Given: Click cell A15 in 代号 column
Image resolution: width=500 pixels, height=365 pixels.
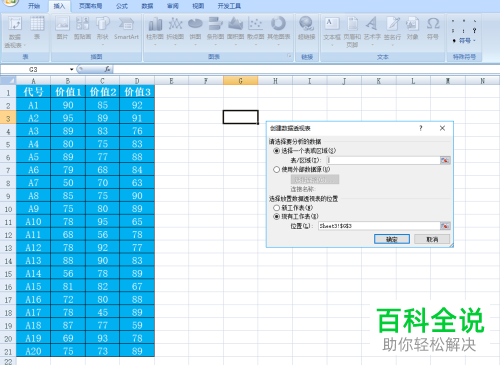Looking at the screenshot, I should [33, 287].
